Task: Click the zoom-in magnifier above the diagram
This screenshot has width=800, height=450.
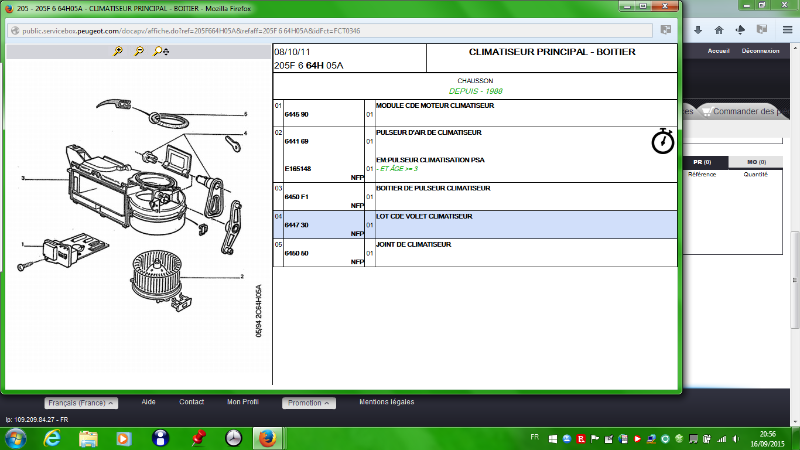Action: pyautogui.click(x=118, y=51)
